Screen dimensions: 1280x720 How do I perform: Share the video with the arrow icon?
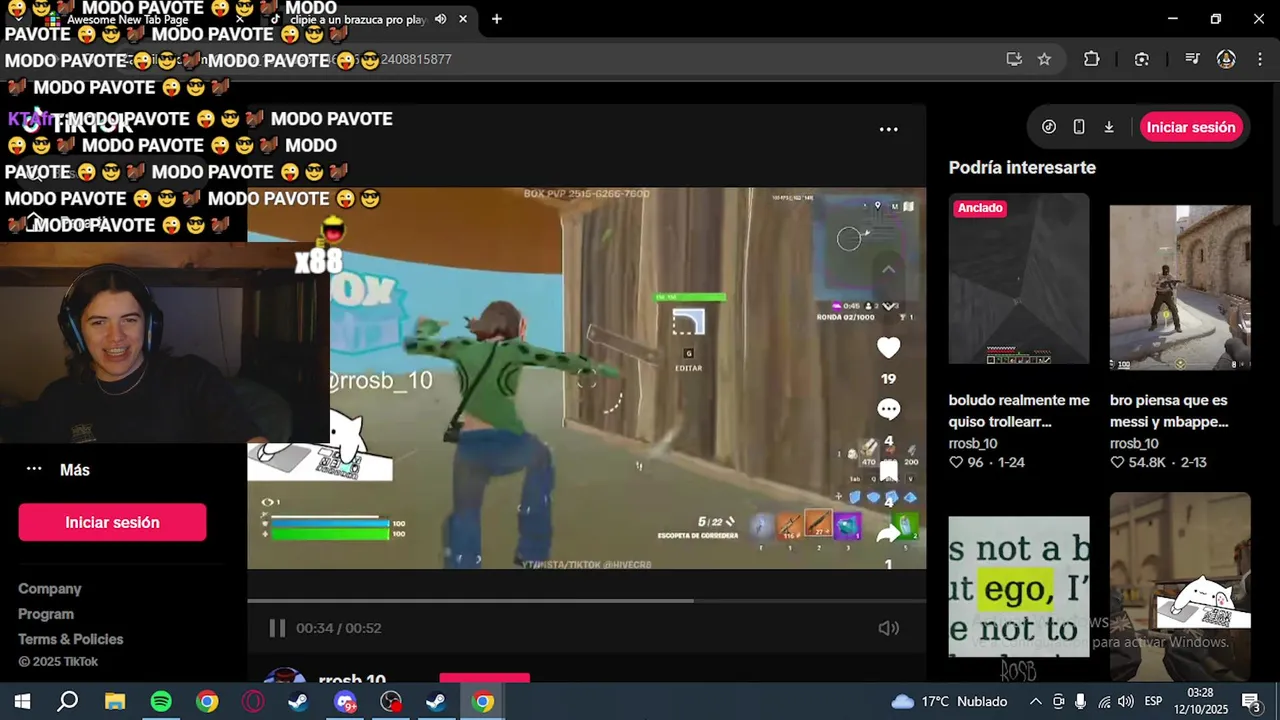(888, 533)
